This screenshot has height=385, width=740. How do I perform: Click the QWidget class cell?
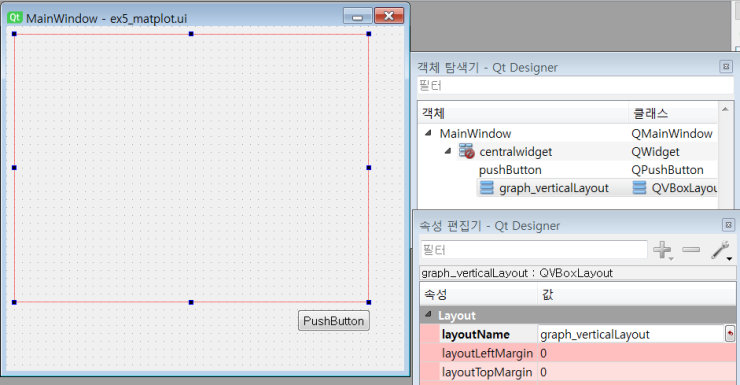[x=655, y=152]
